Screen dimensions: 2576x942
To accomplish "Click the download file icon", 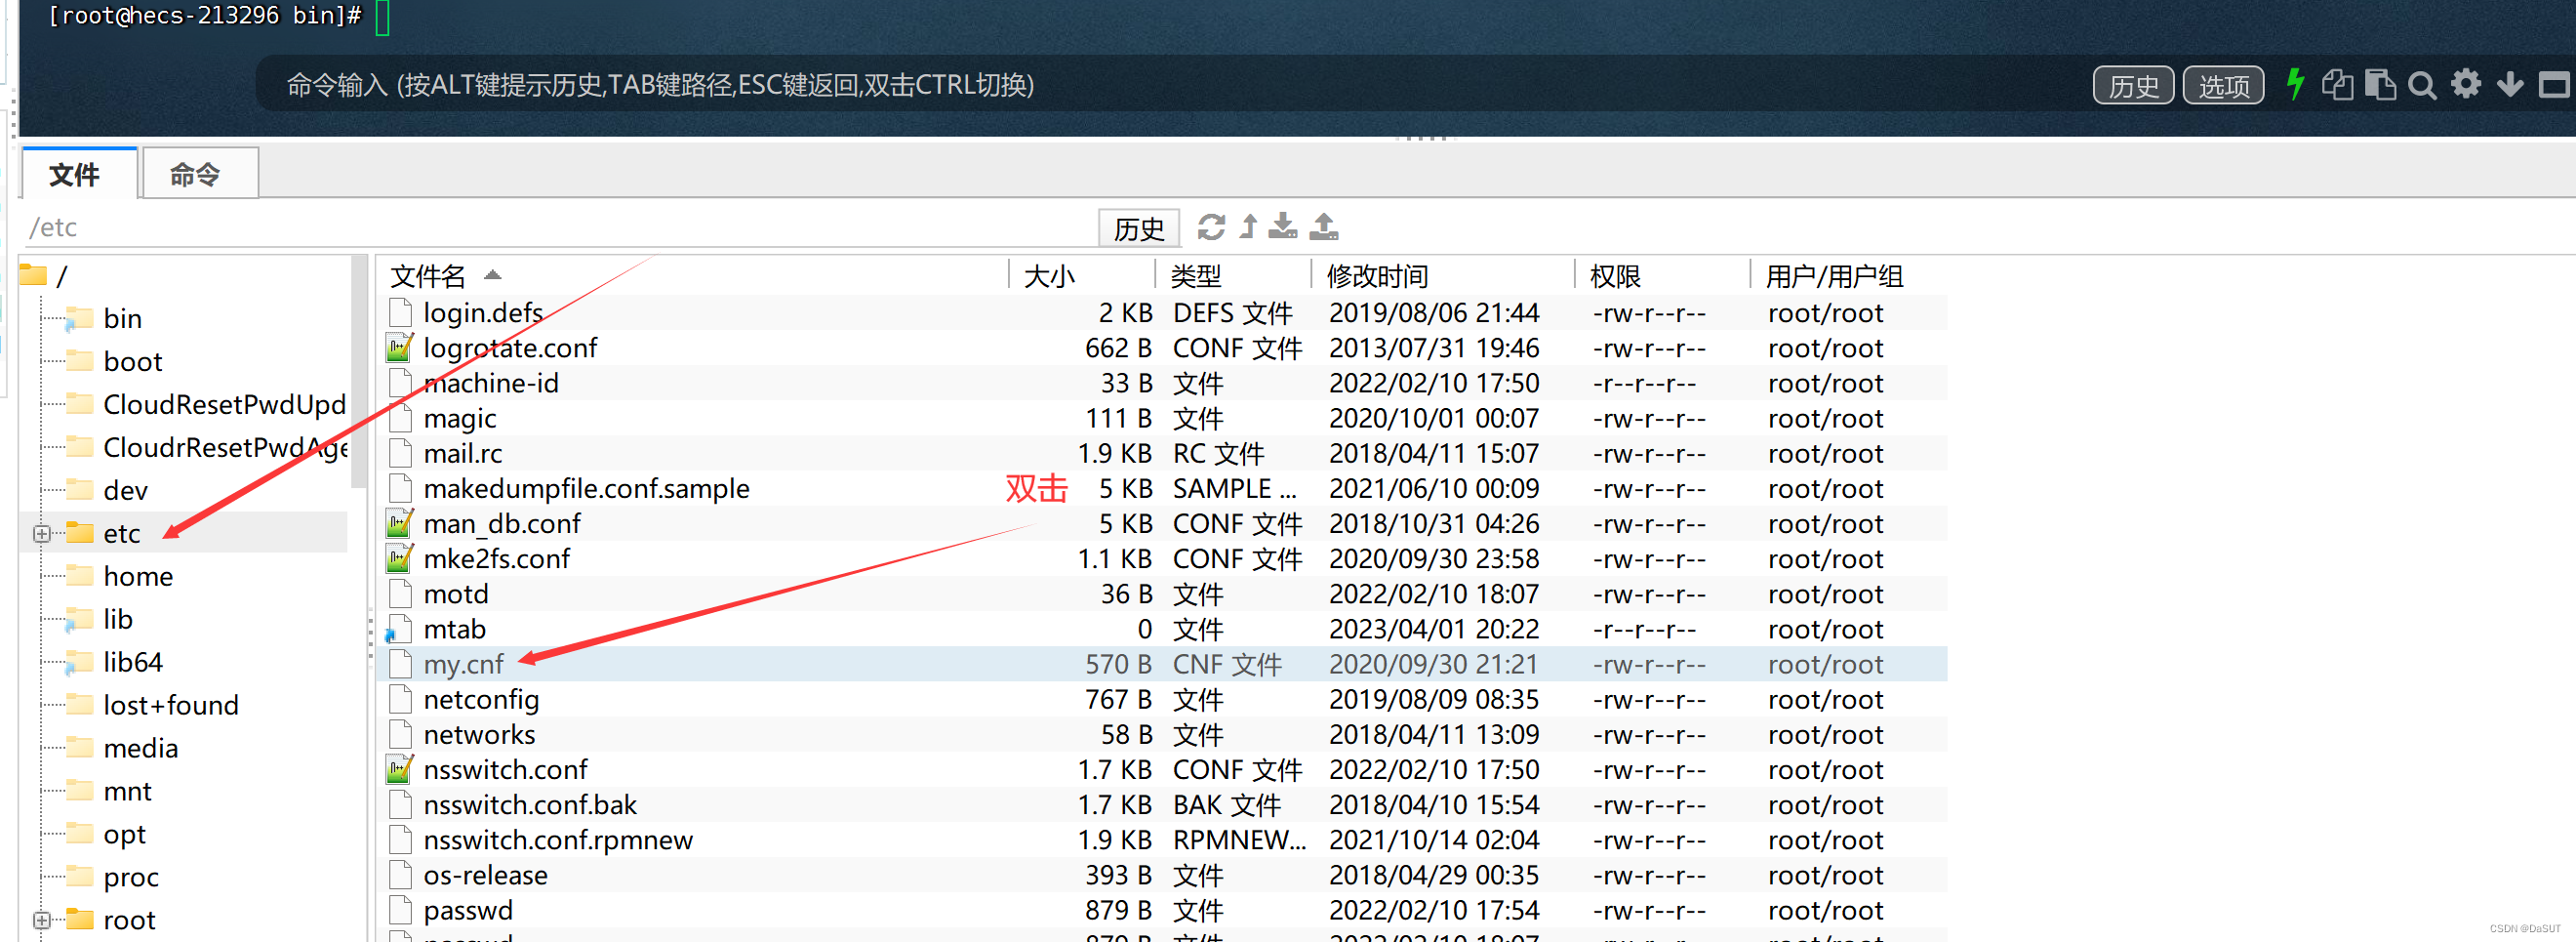I will coord(1283,226).
